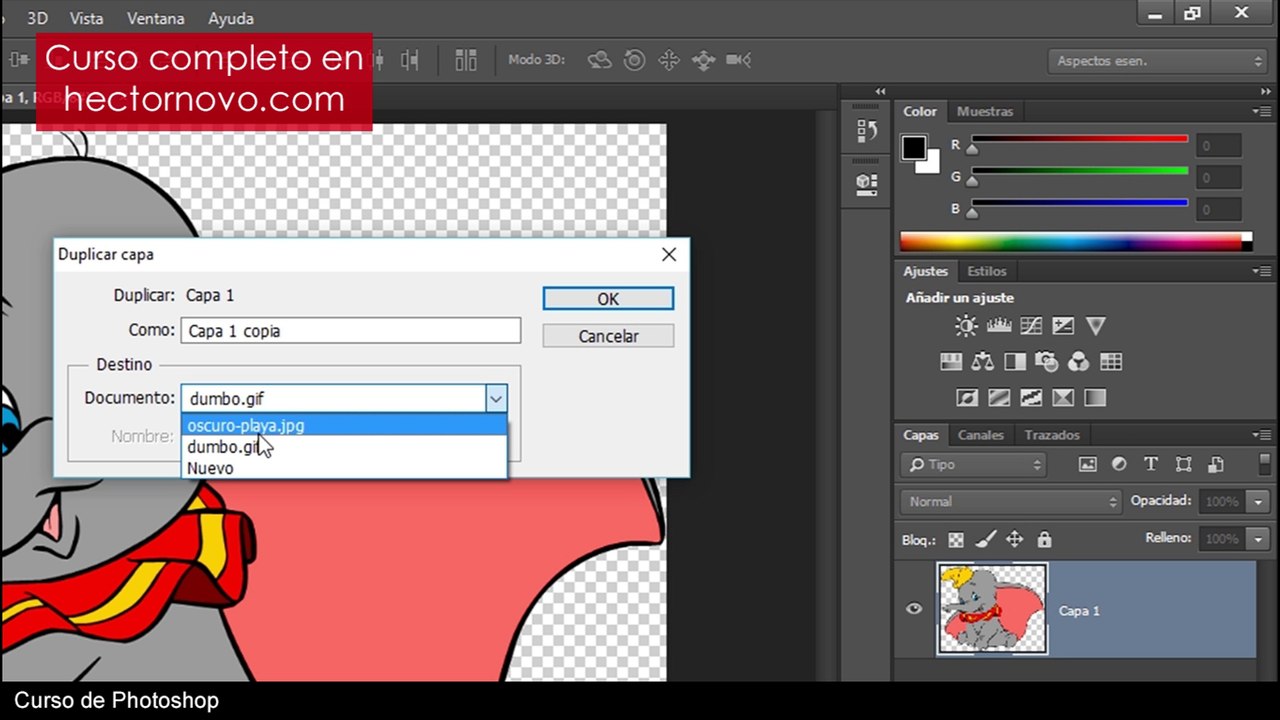Open the Tipo layer filter dropdown
This screenshot has height=720, width=1280.
(x=974, y=465)
